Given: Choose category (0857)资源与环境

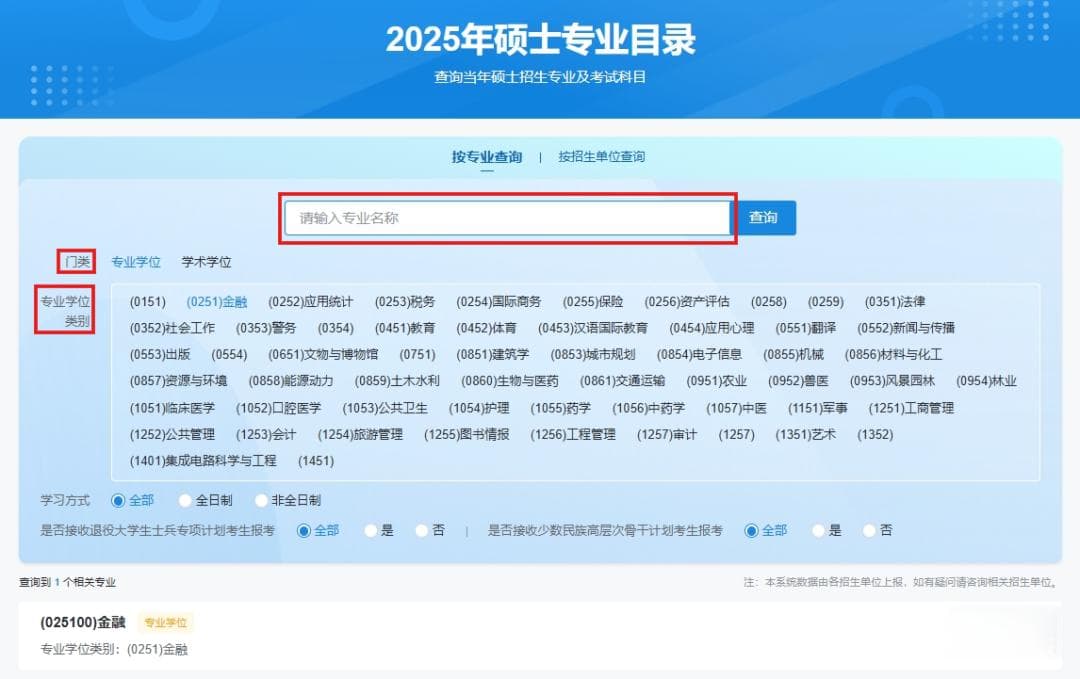Looking at the screenshot, I should click(x=178, y=381).
